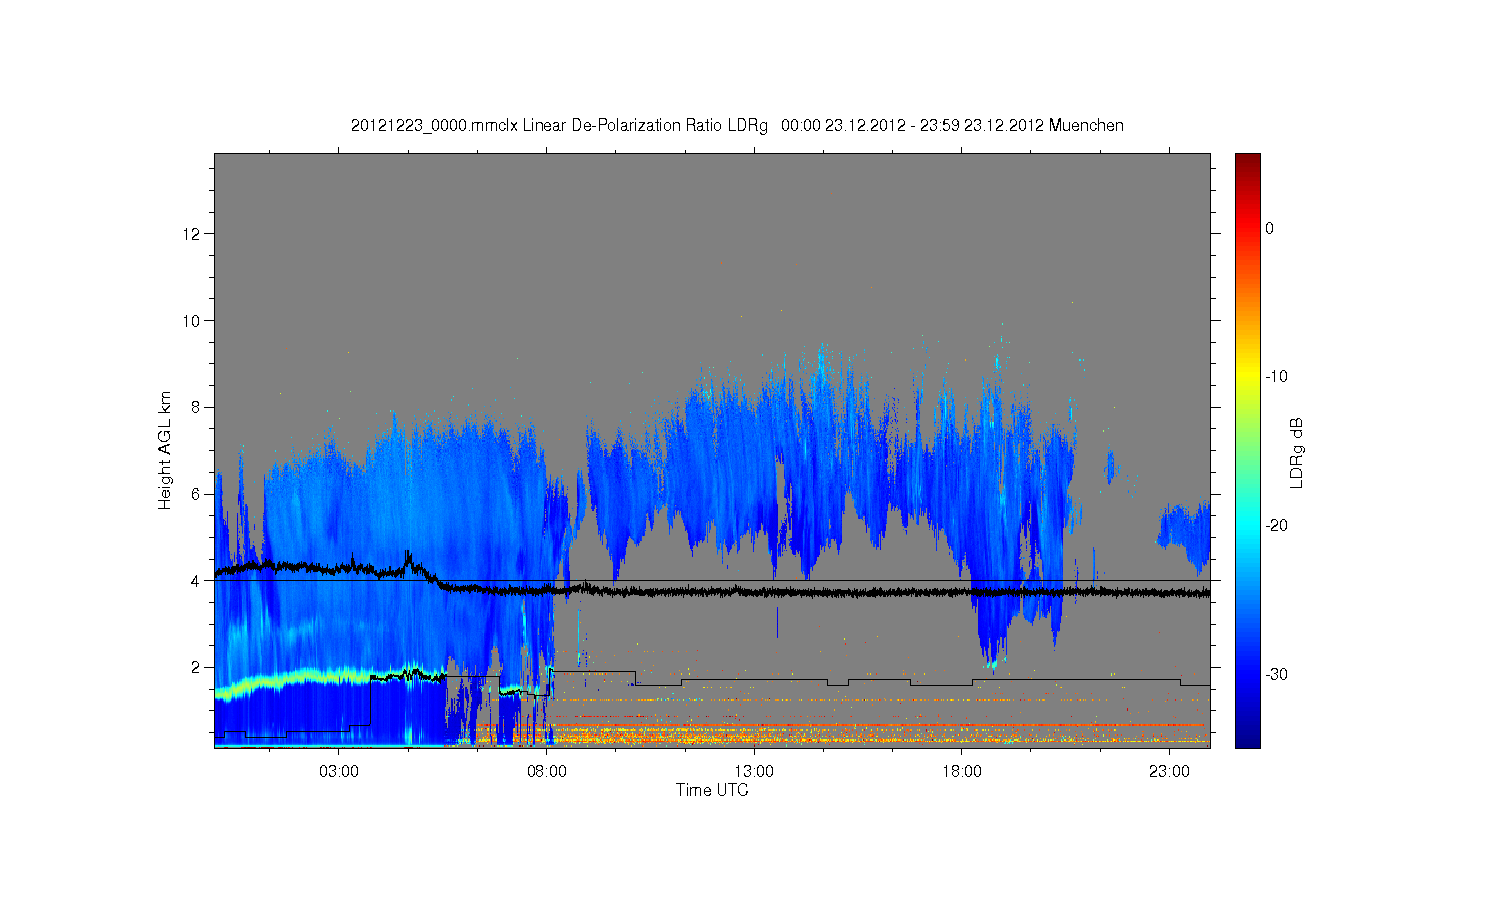Click the height tick label 2
1500x900 pixels.
click(195, 667)
